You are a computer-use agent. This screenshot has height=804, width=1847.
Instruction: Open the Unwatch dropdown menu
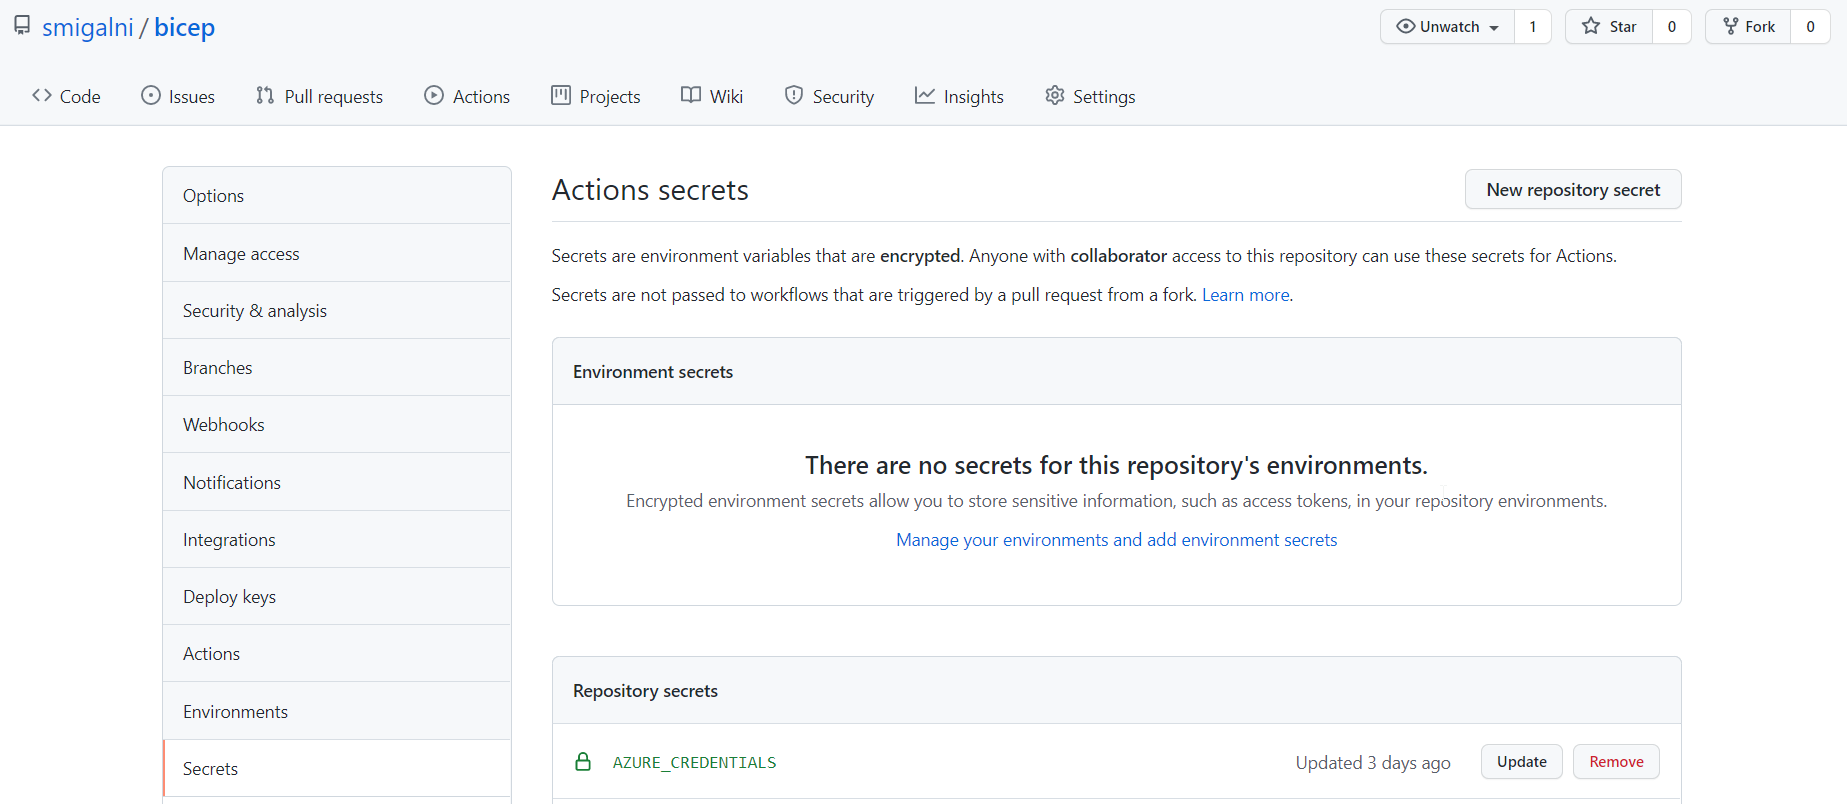point(1447,27)
